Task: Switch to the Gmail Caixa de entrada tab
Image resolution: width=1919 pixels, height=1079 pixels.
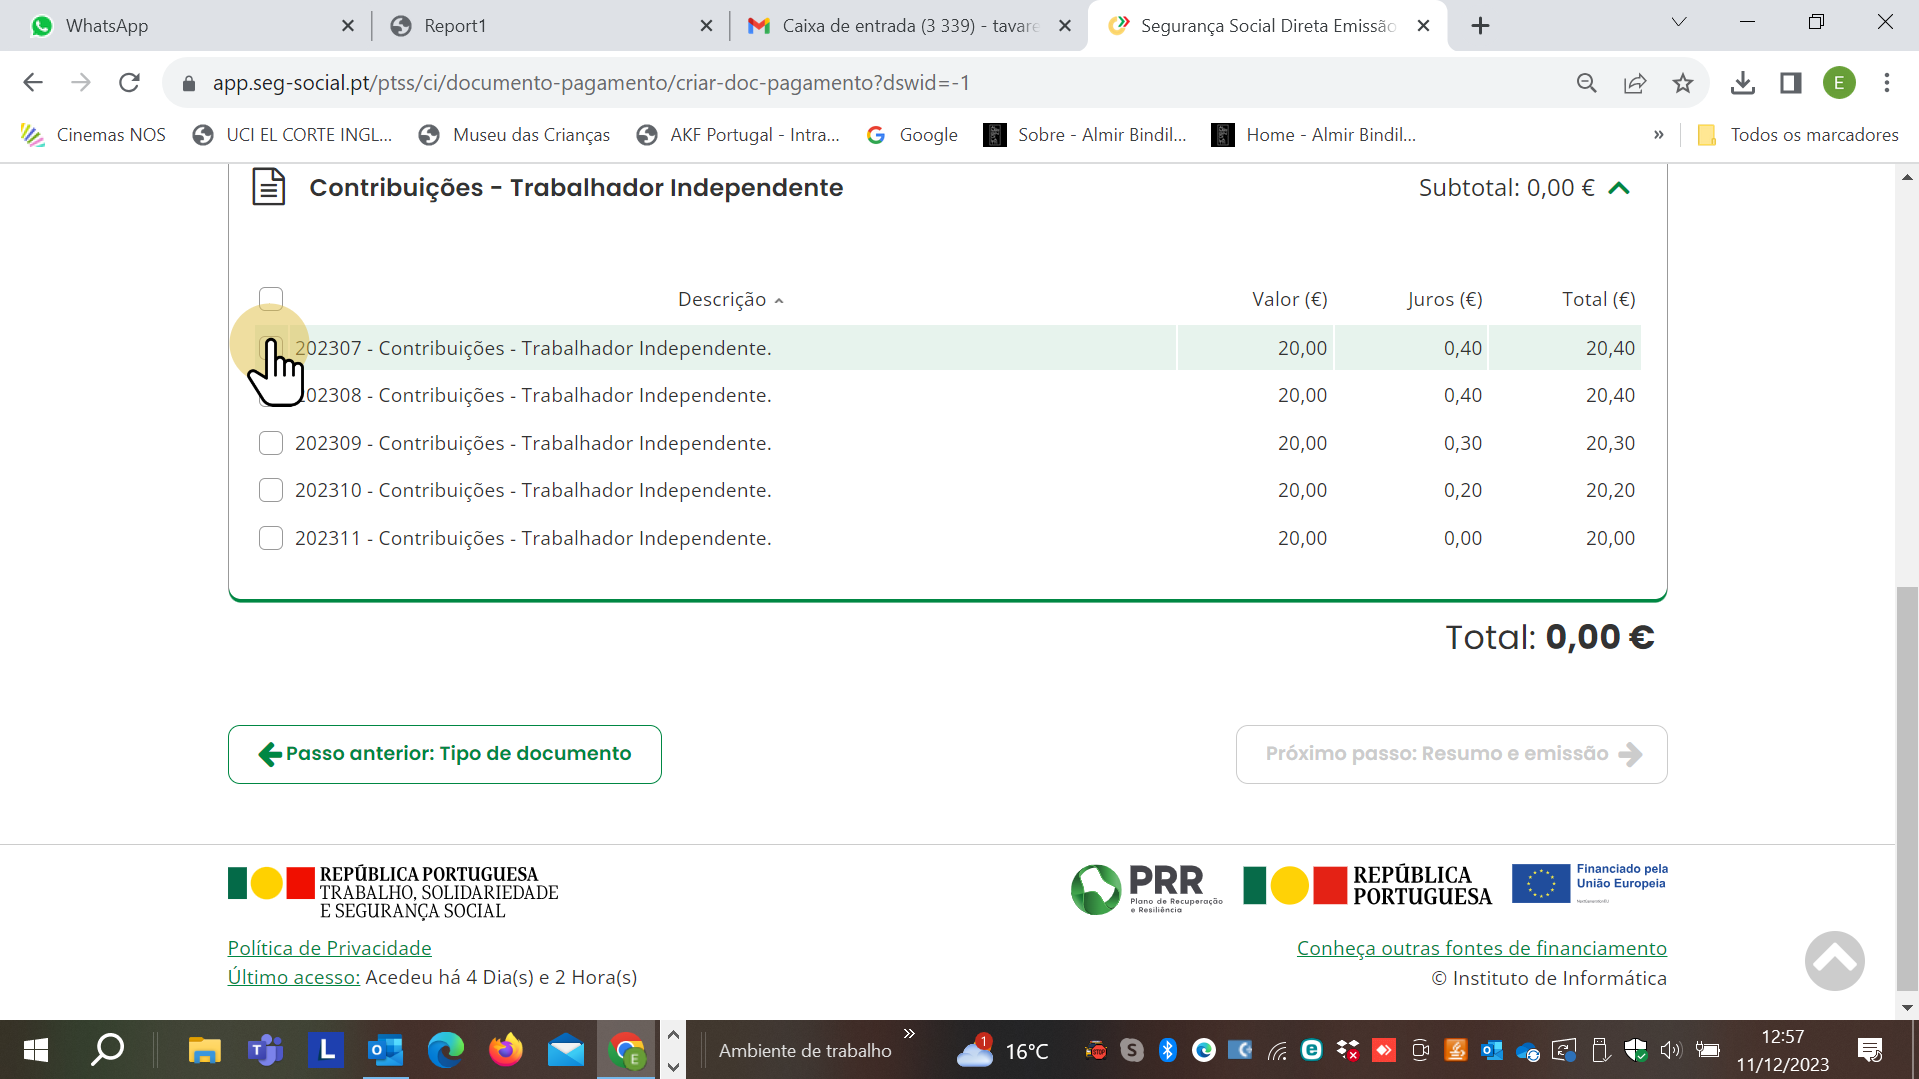Action: coord(900,26)
